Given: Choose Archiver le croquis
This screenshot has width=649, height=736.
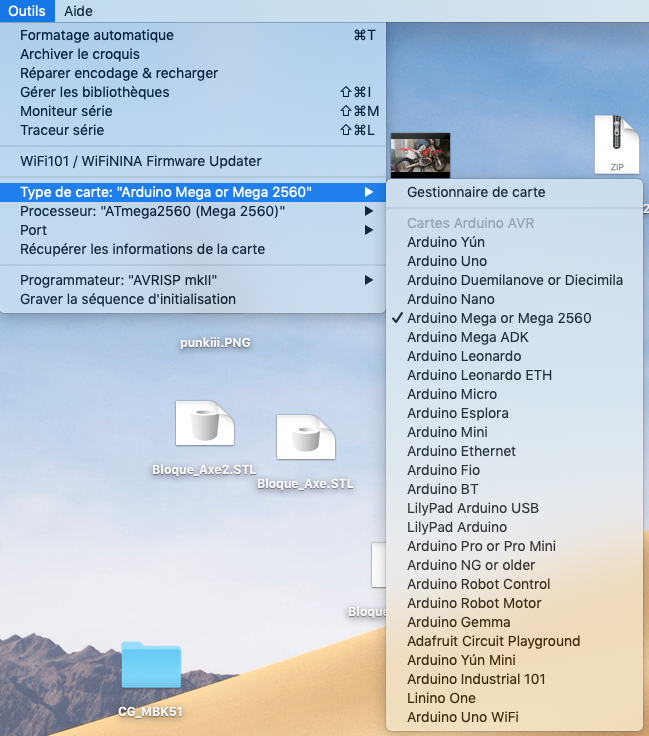Looking at the screenshot, I should pyautogui.click(x=193, y=54).
